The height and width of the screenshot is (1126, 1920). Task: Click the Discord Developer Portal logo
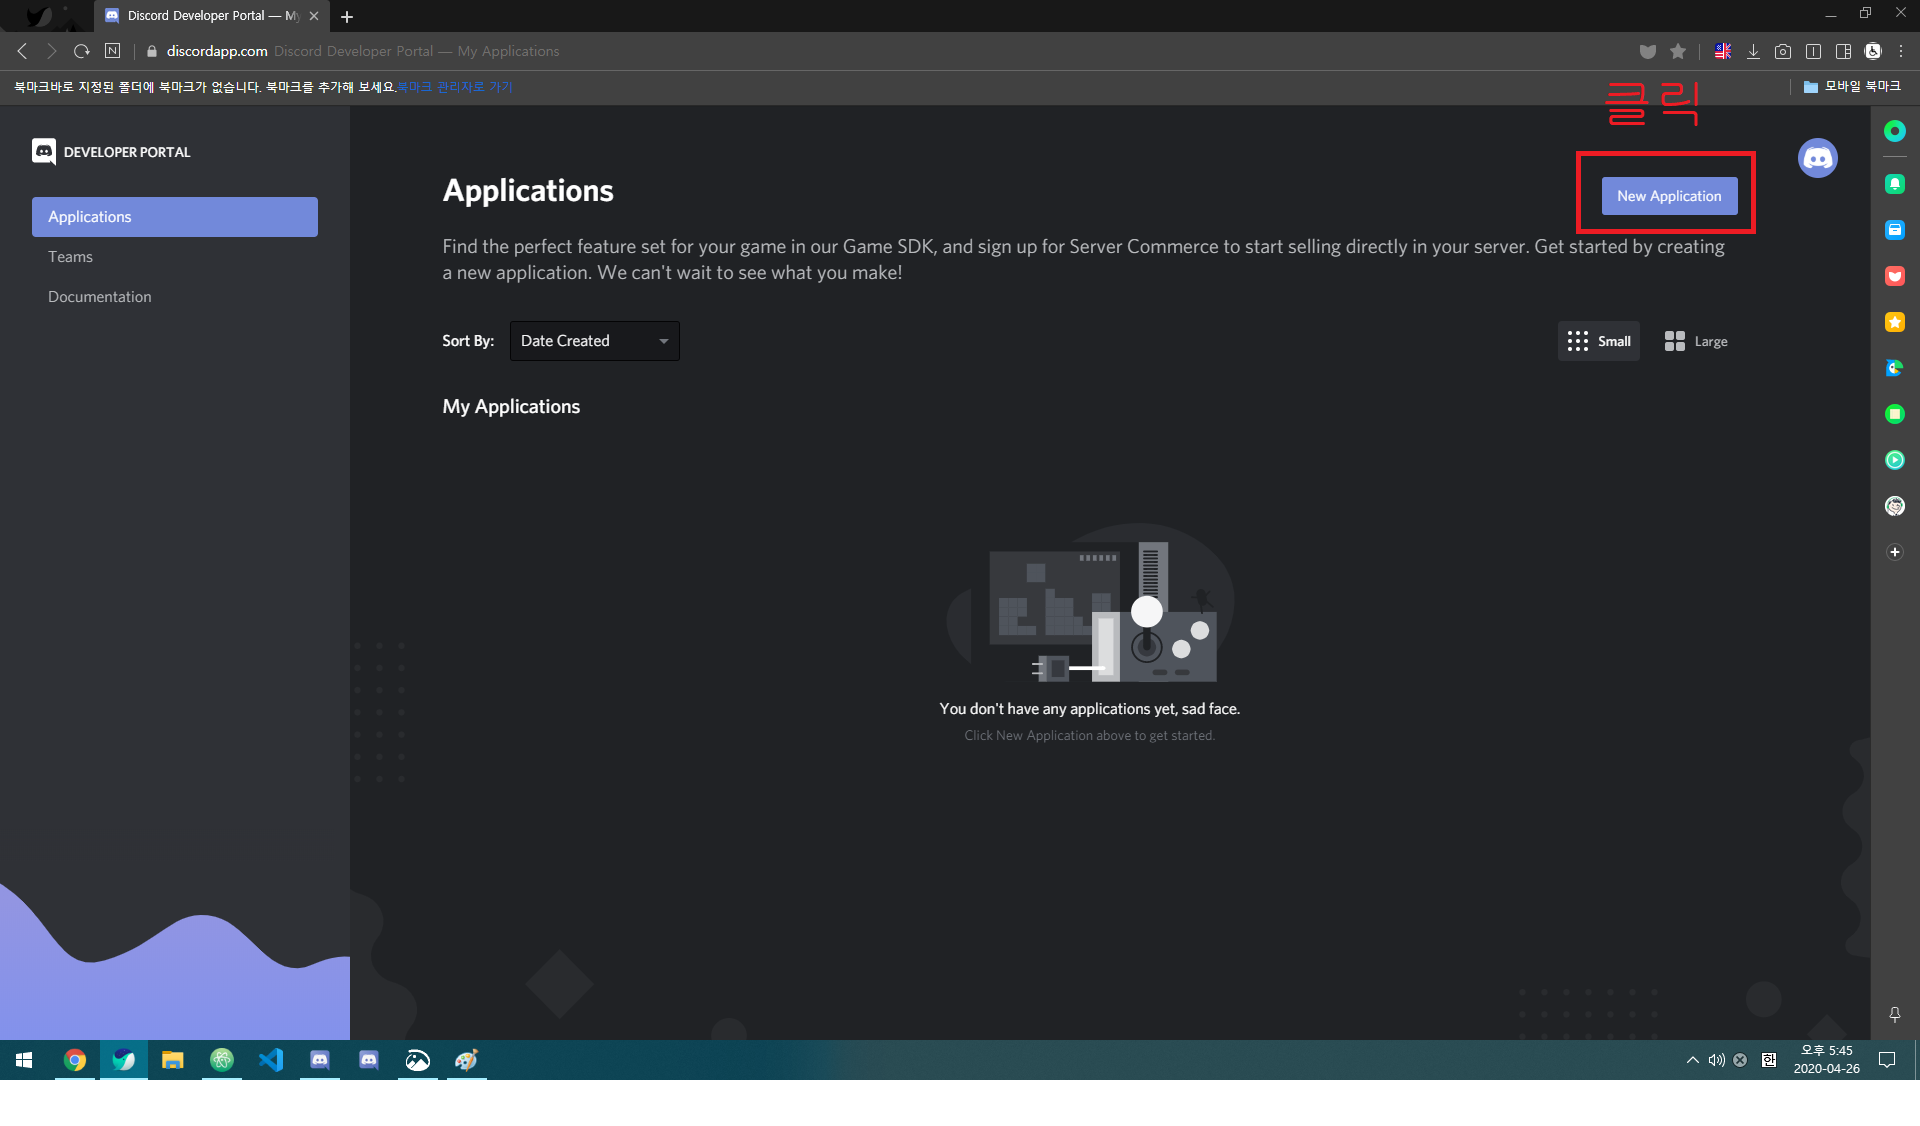pyautogui.click(x=111, y=152)
